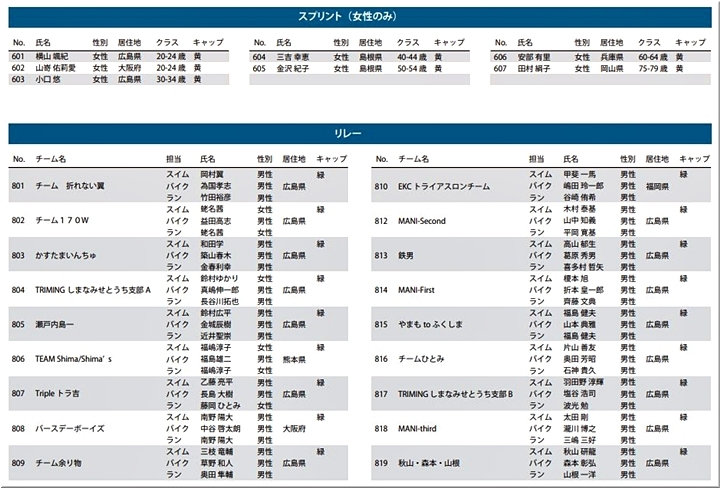The height and width of the screenshot is (488, 720).
Task: Select the MANI-Second team row
Action: 422,220
